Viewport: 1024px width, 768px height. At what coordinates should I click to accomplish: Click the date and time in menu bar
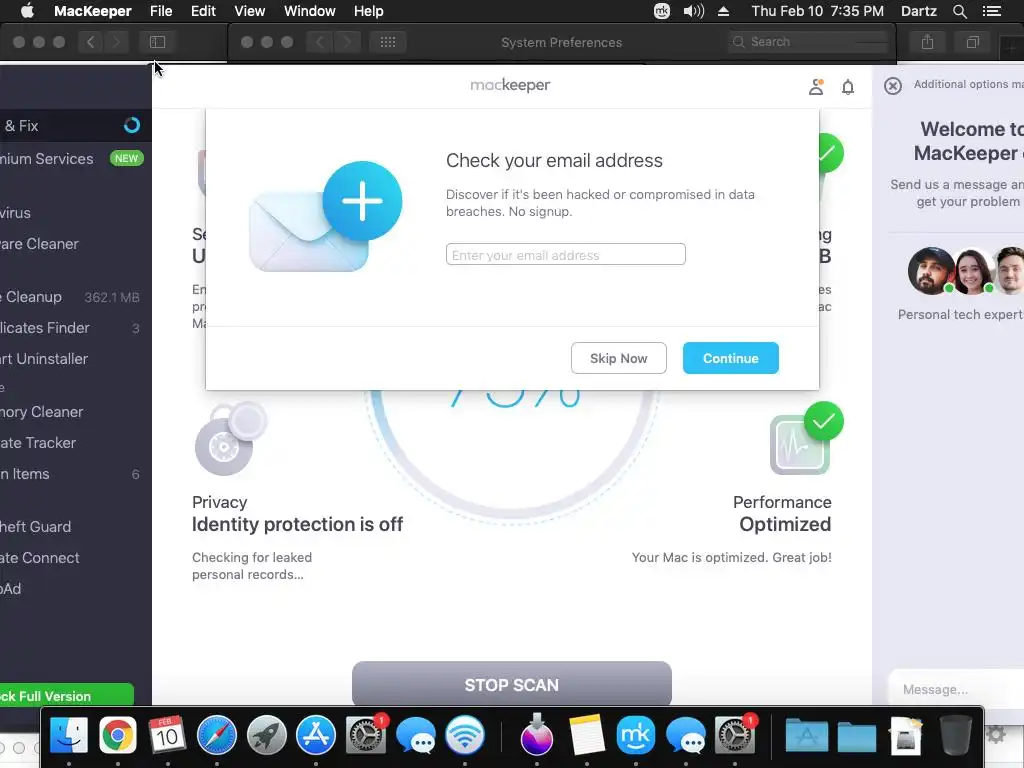tap(817, 11)
